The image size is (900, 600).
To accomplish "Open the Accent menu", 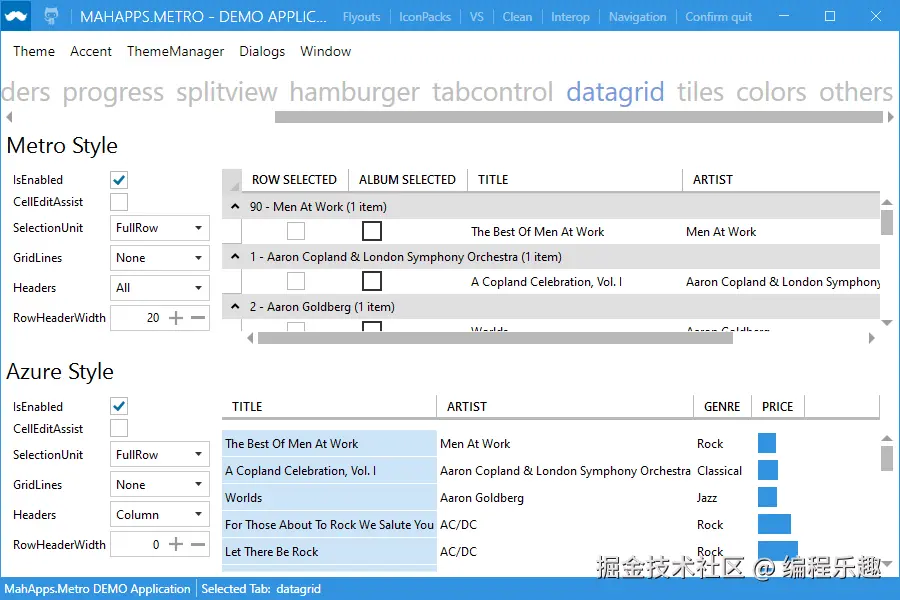I will [91, 51].
